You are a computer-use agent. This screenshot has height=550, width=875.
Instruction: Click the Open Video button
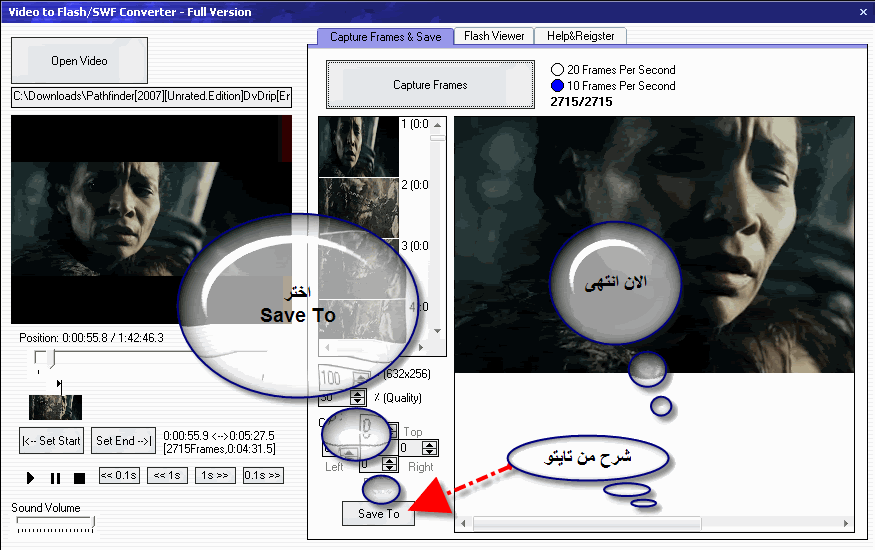coord(79,61)
